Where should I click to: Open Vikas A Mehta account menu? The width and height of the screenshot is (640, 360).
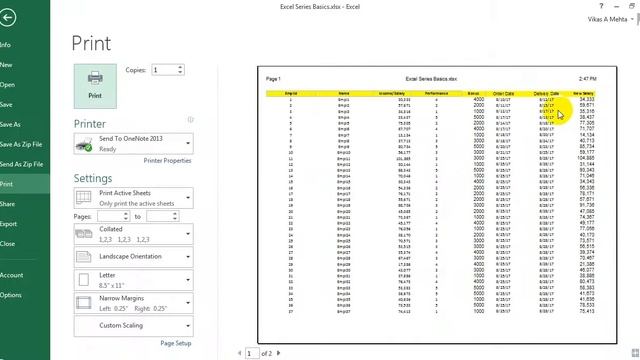[610, 19]
